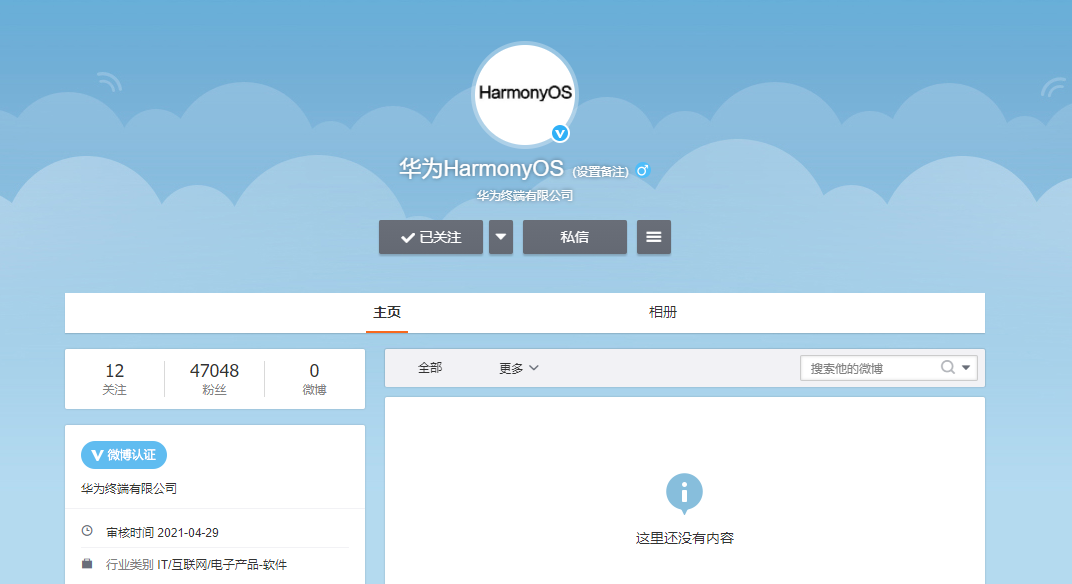
Task: Open the hamburger menu next to 私信
Action: pyautogui.click(x=654, y=237)
